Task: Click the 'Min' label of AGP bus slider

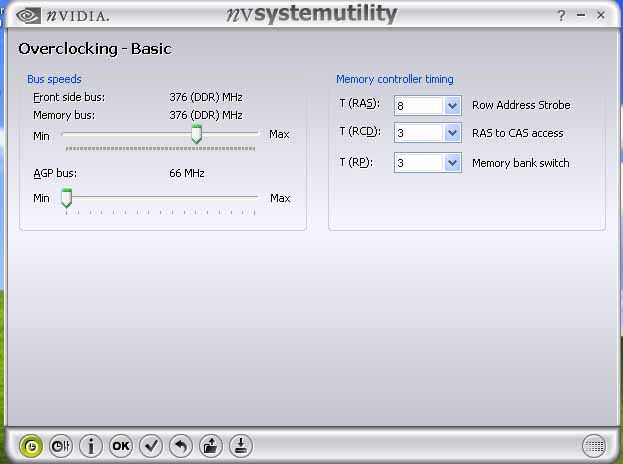Action: click(41, 198)
